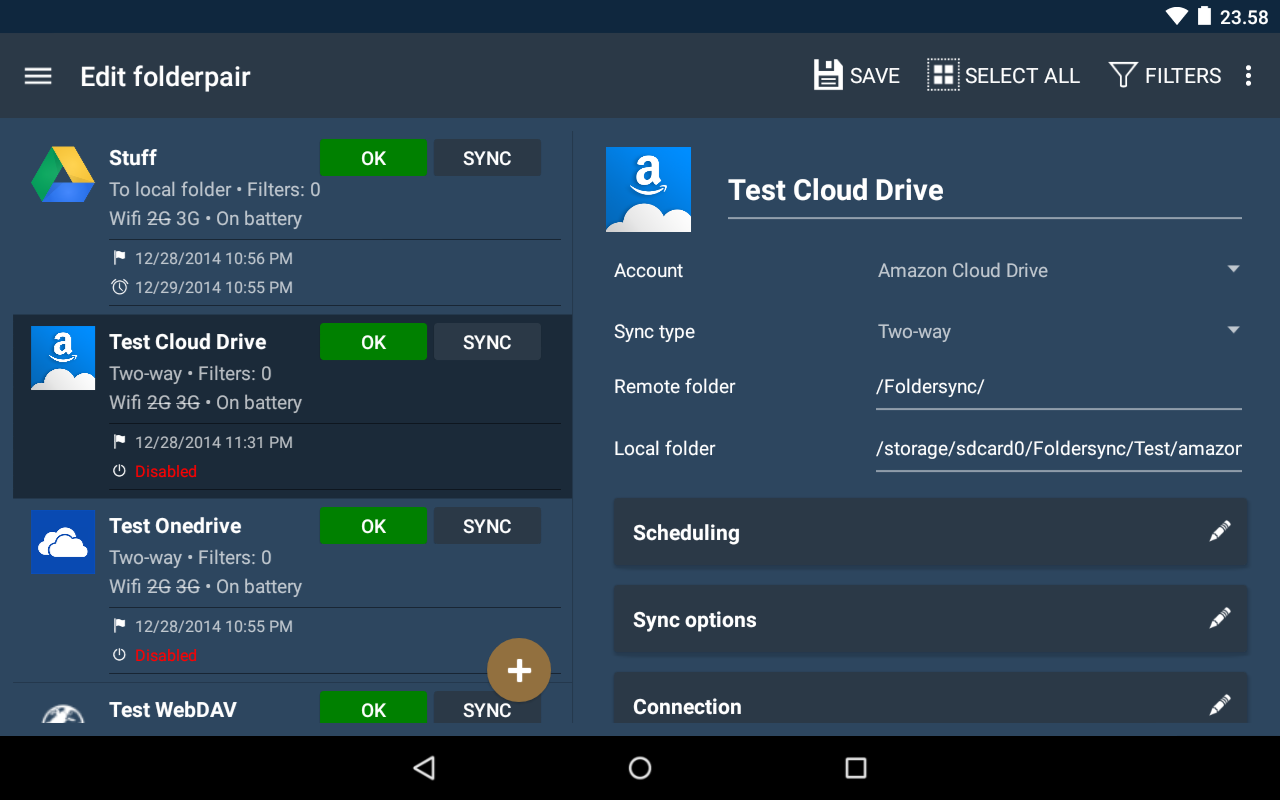This screenshot has height=800, width=1280.
Task: Open the navigation drawer
Action: pyautogui.click(x=37, y=75)
